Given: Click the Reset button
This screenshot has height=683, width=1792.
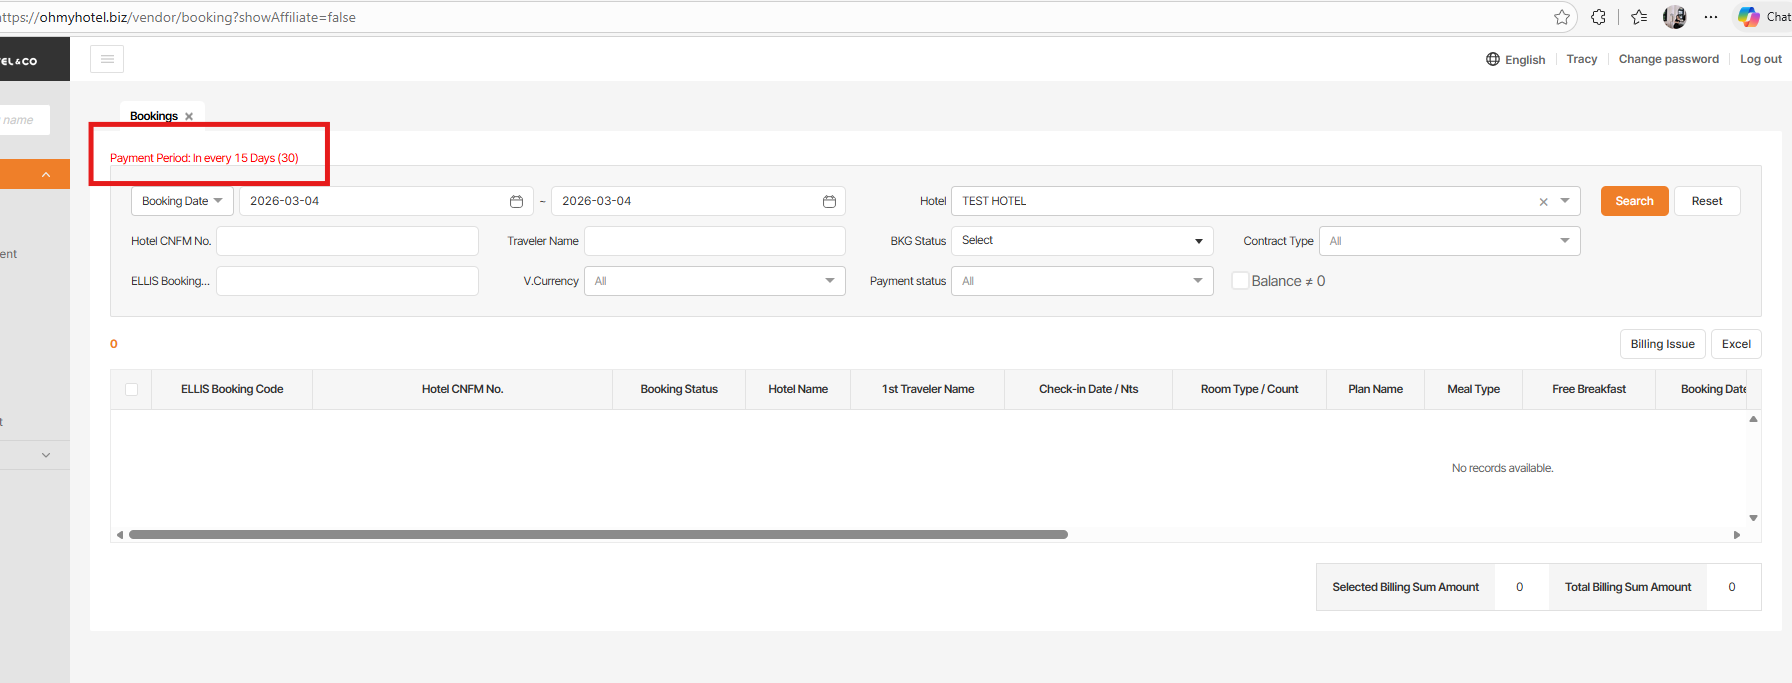Looking at the screenshot, I should click(1707, 201).
